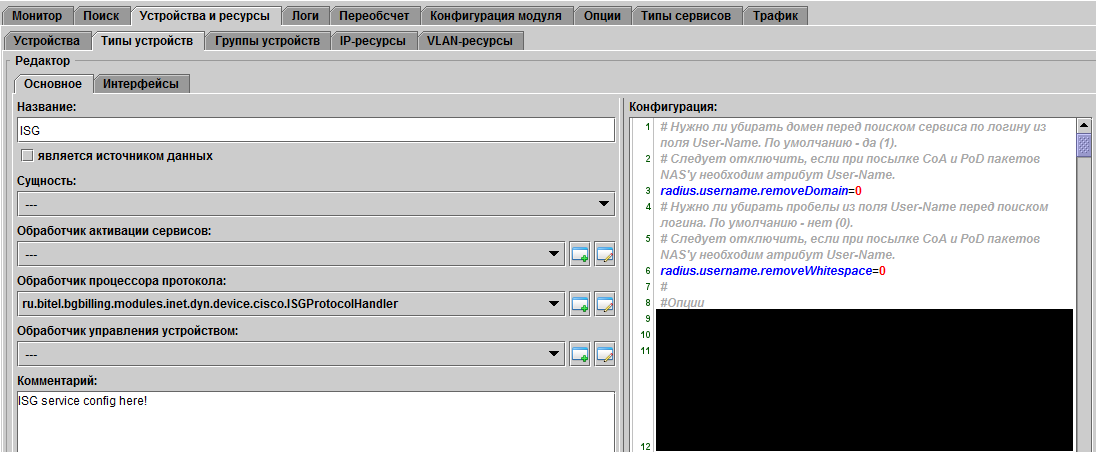The height and width of the screenshot is (452, 1096).
Task: Open Конфигурация модуля tab
Action: coord(496,15)
